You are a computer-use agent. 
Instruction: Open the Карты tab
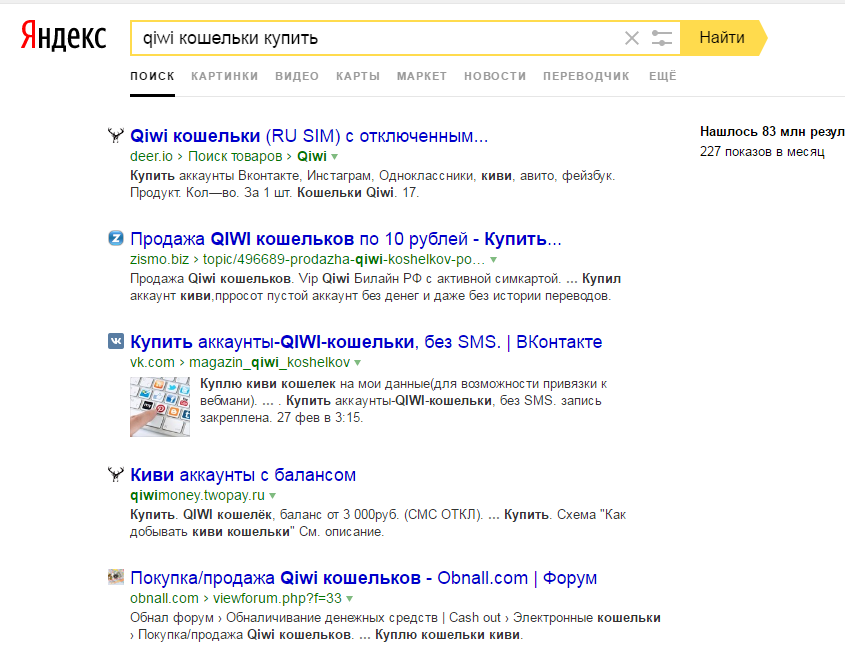click(x=358, y=76)
